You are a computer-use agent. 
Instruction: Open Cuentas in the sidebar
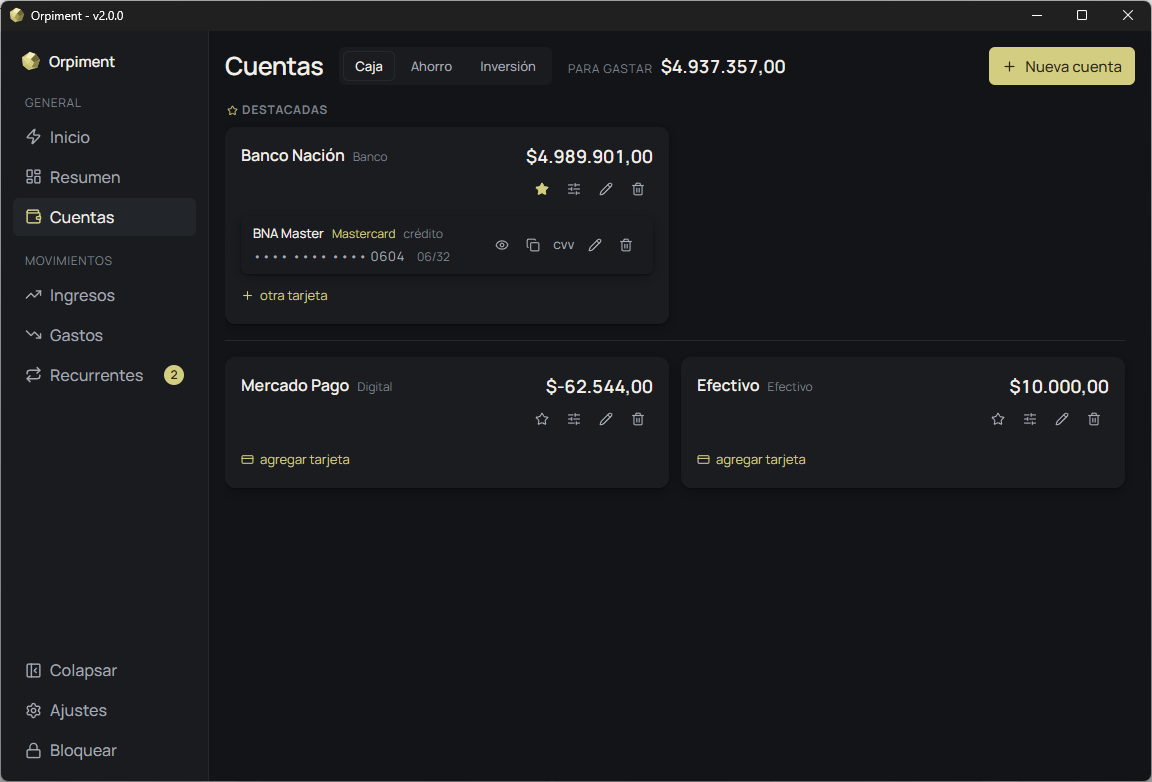[104, 217]
